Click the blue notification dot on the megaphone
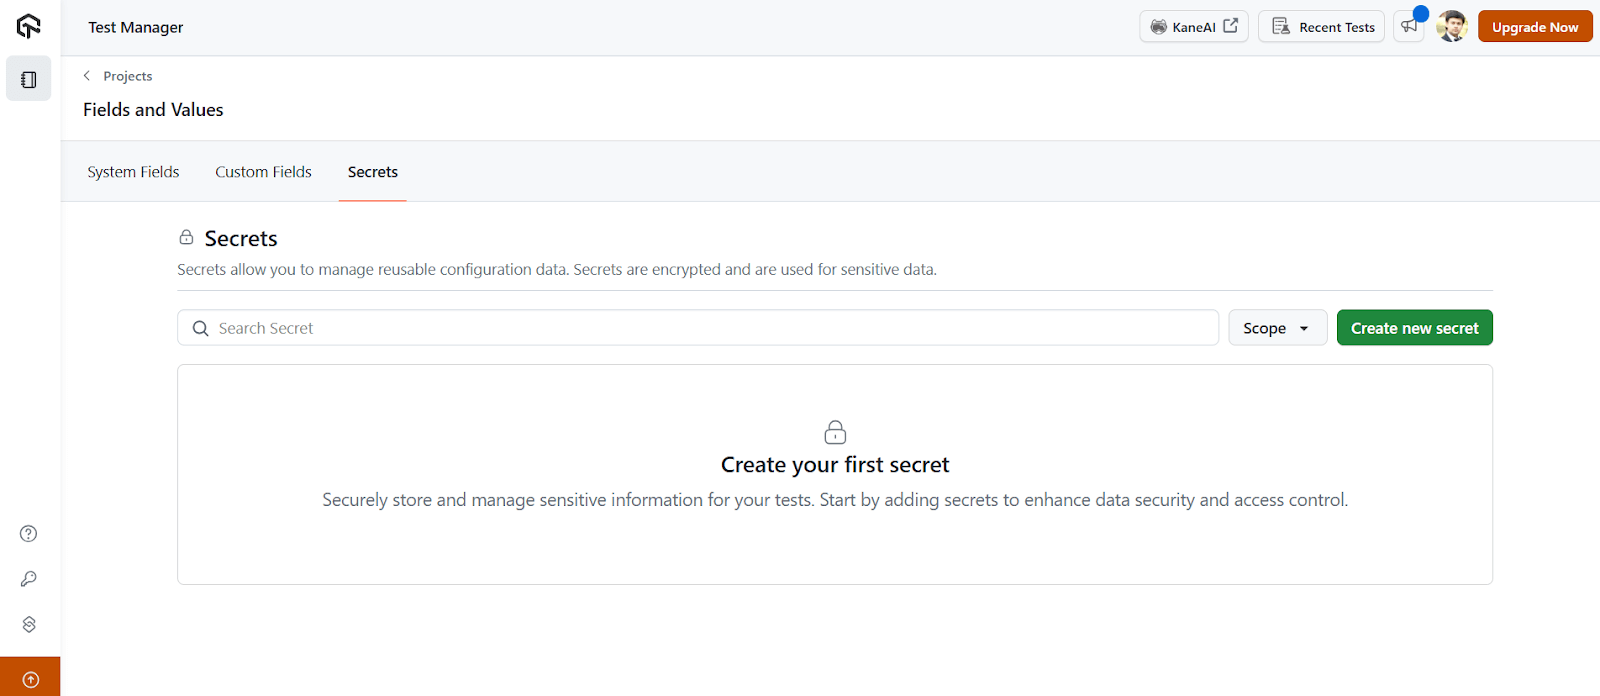Image resolution: width=1600 pixels, height=696 pixels. (1422, 12)
